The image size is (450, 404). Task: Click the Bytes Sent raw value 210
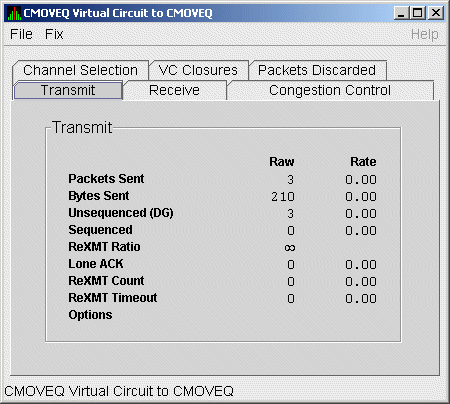(x=283, y=197)
